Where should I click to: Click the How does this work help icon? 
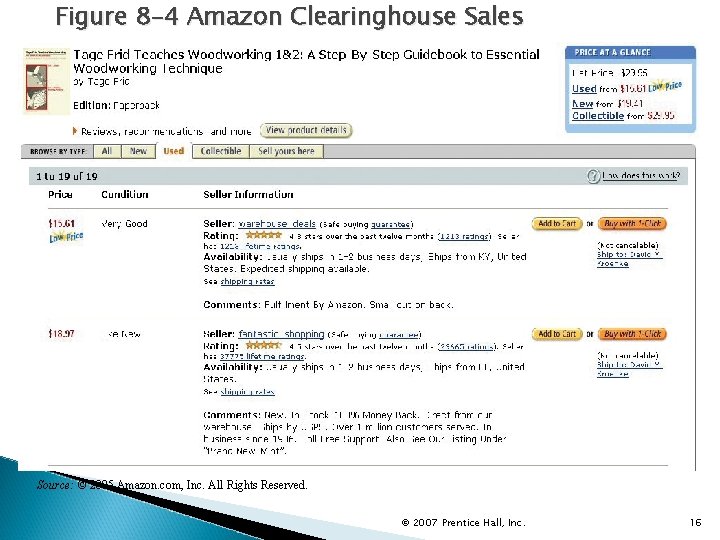593,176
